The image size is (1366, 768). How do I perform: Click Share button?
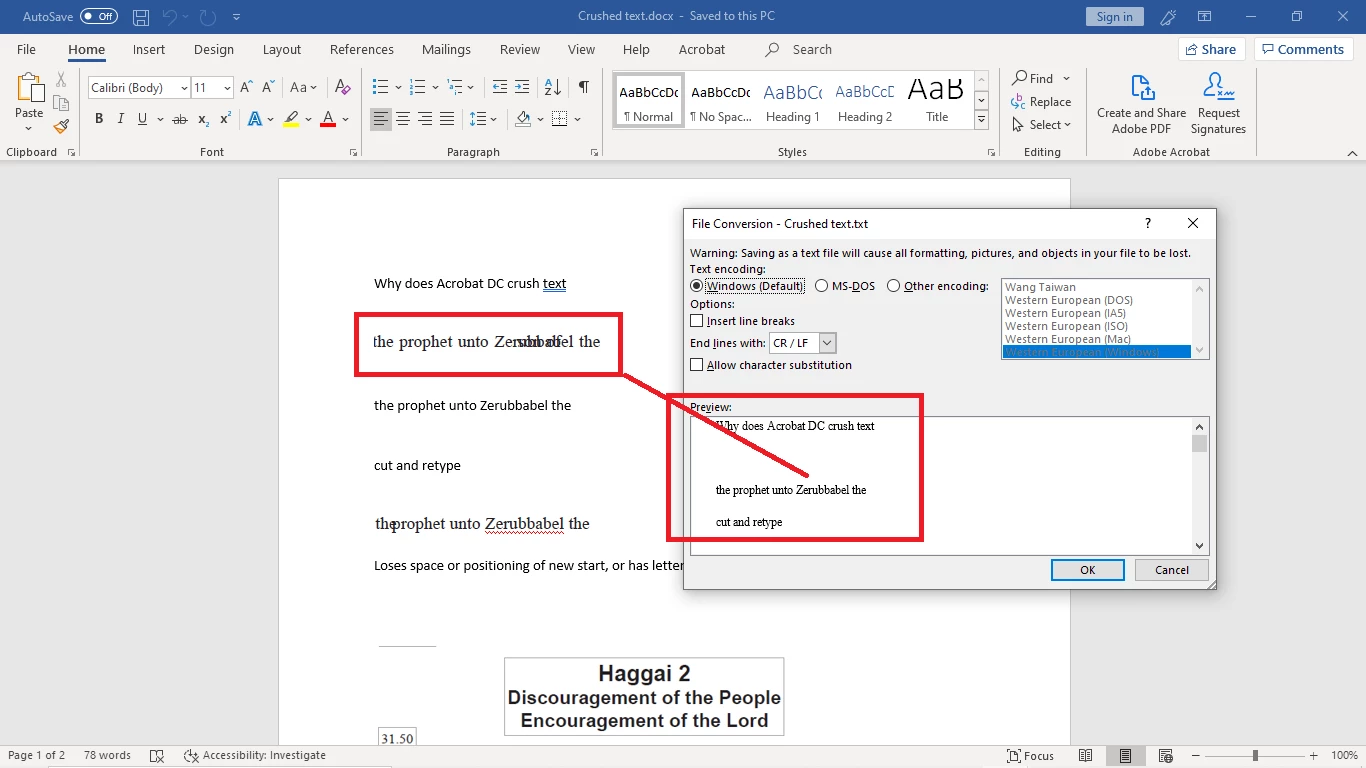click(x=1212, y=49)
